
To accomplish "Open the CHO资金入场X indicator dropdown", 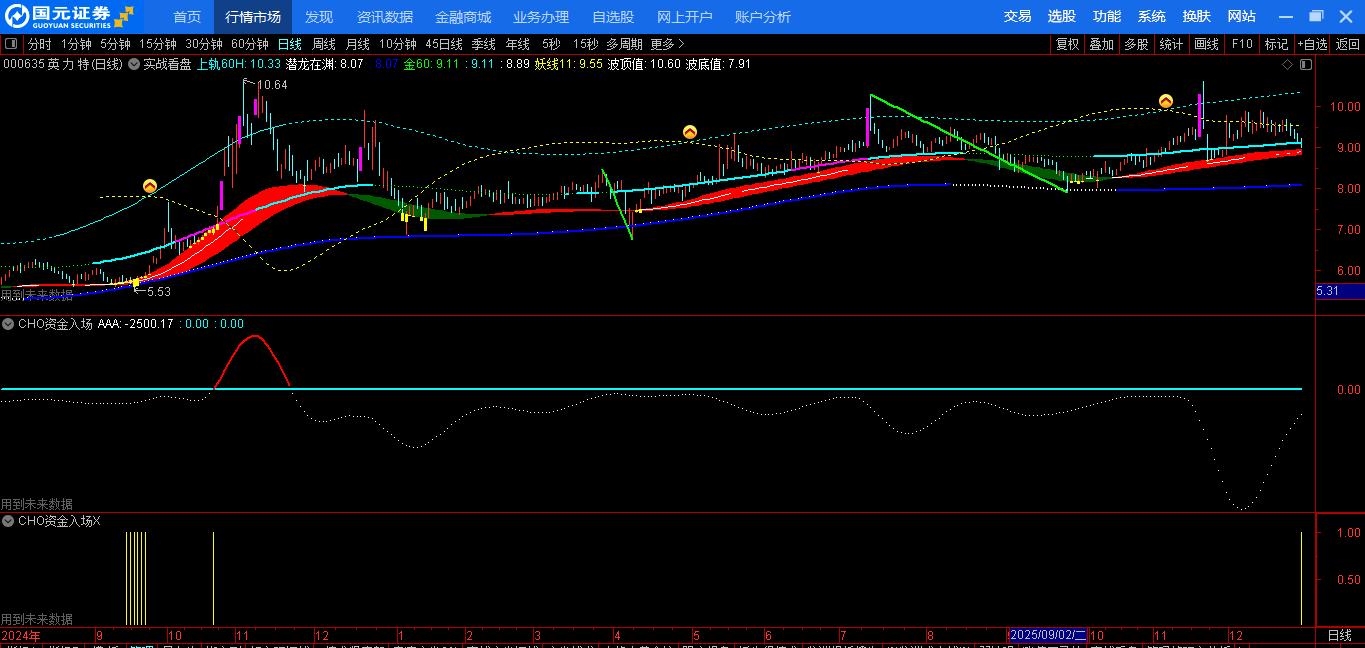I will point(8,521).
